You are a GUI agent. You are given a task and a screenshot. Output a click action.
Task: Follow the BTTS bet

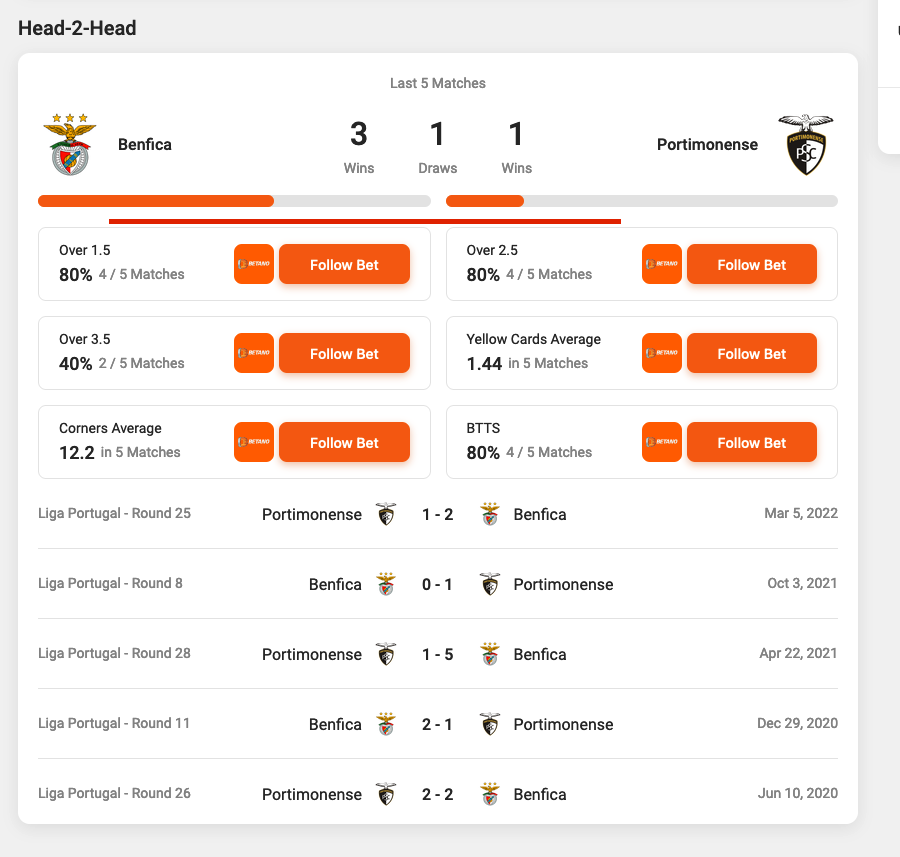coord(752,442)
